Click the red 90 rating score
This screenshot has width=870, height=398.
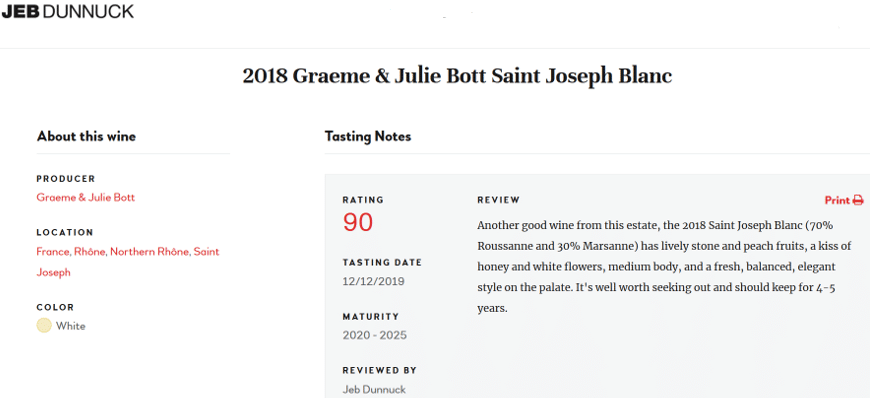tap(358, 223)
